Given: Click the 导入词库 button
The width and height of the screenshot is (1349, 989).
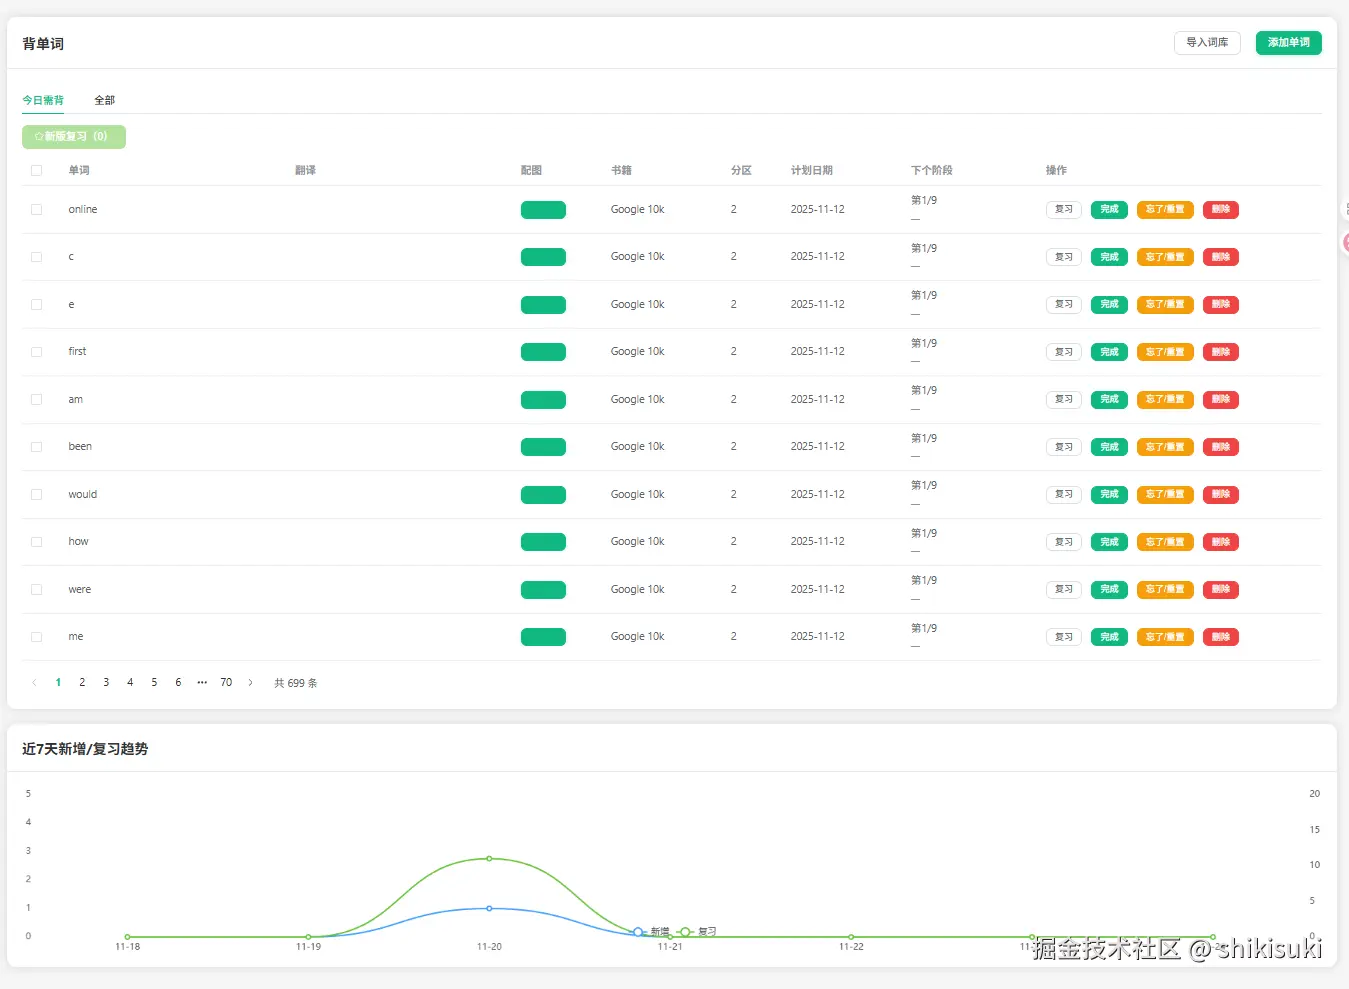Looking at the screenshot, I should coord(1206,43).
